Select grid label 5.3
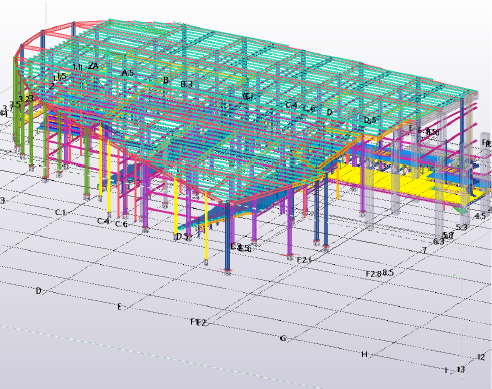 point(462,227)
